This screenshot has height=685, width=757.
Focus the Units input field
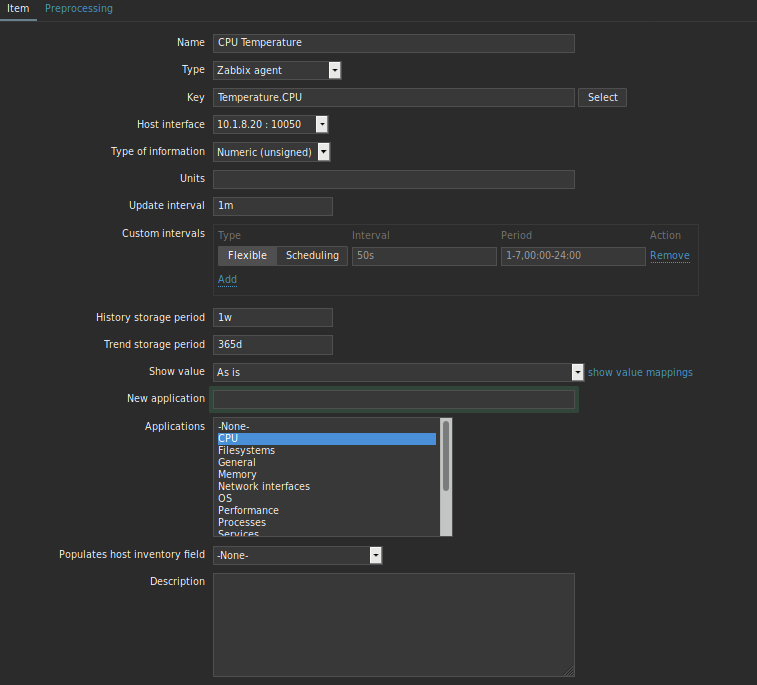pyautogui.click(x=394, y=180)
